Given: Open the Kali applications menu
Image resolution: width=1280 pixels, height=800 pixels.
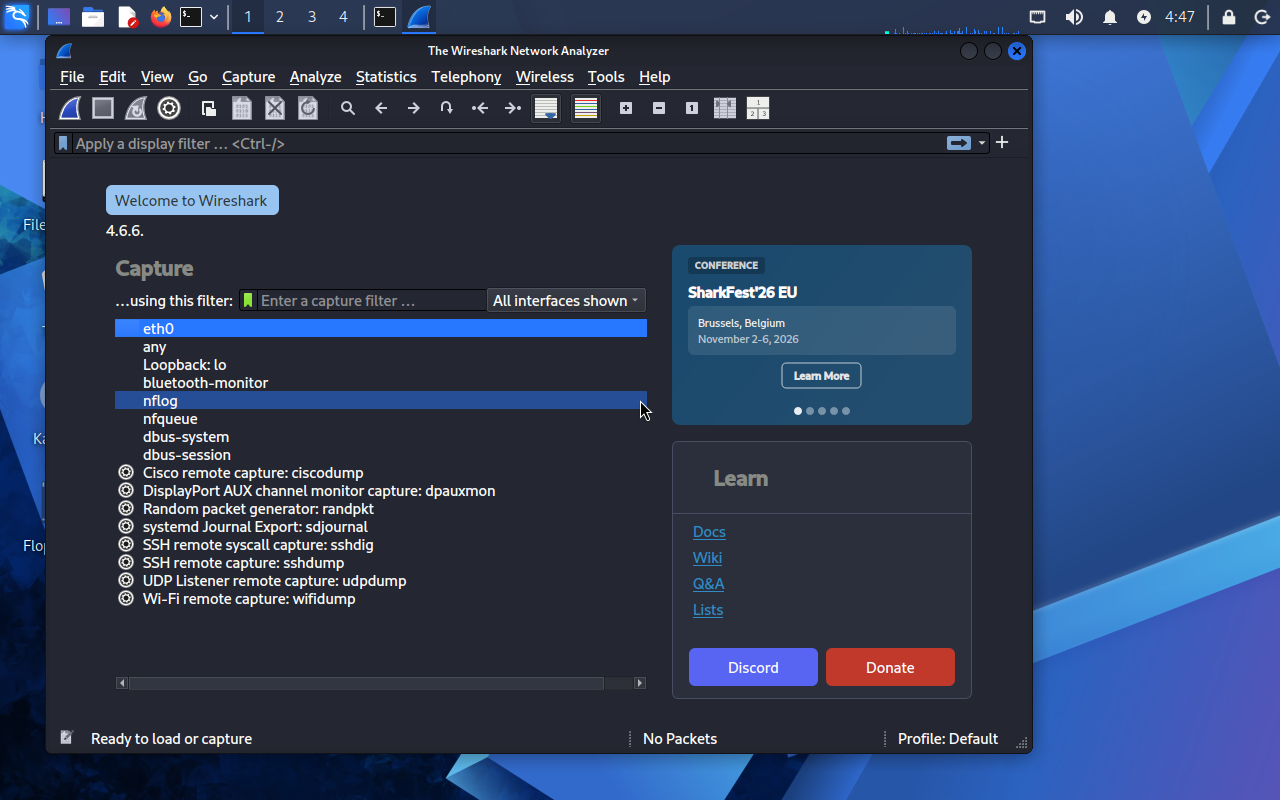Looking at the screenshot, I should click(17, 17).
